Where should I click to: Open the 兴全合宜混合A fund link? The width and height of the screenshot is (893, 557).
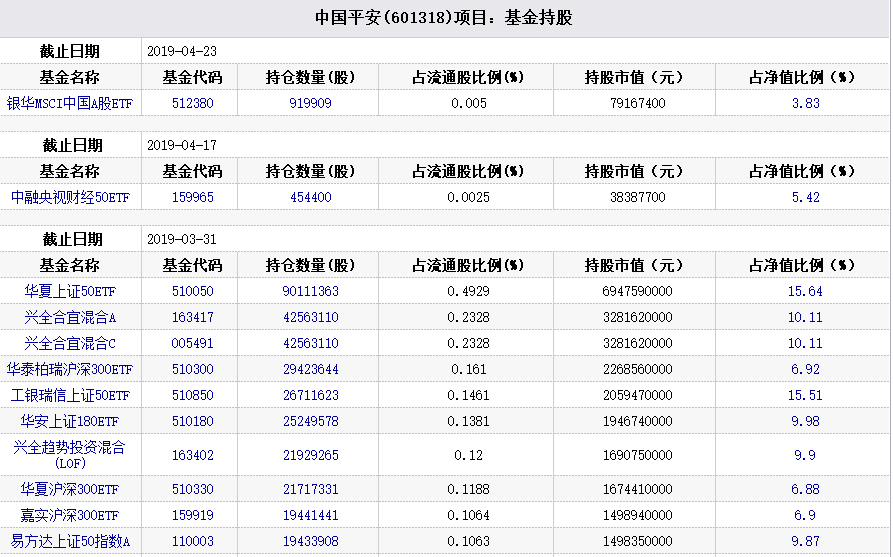(70, 318)
